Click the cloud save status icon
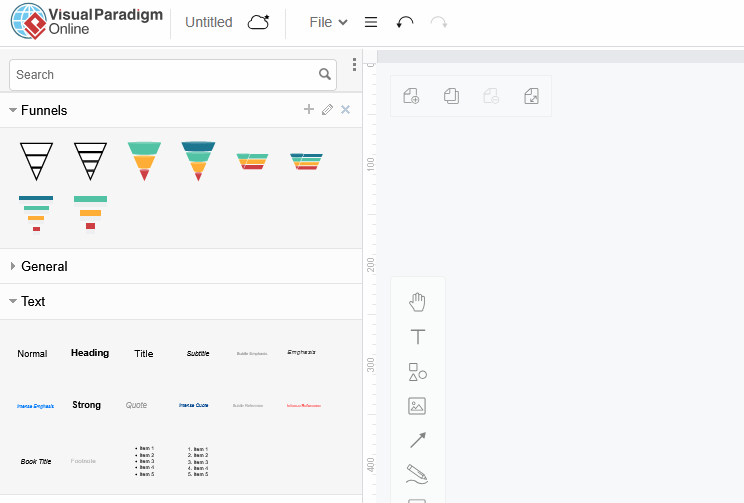The height and width of the screenshot is (503, 744). 259,22
